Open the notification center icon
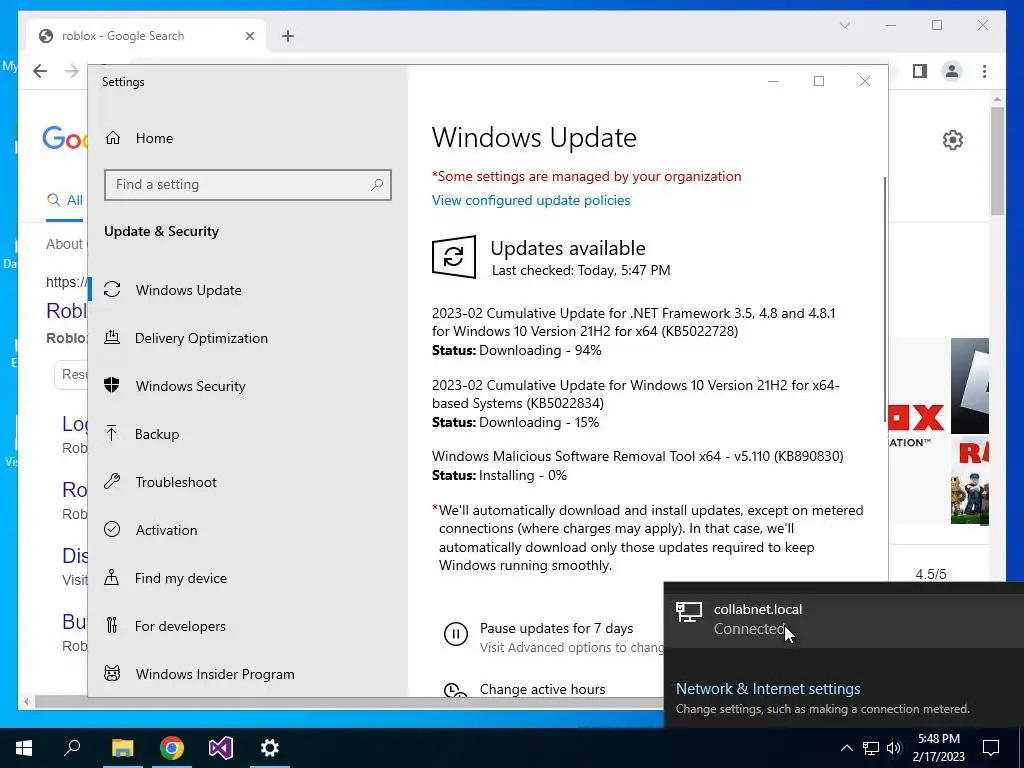The image size is (1024, 768). point(991,748)
